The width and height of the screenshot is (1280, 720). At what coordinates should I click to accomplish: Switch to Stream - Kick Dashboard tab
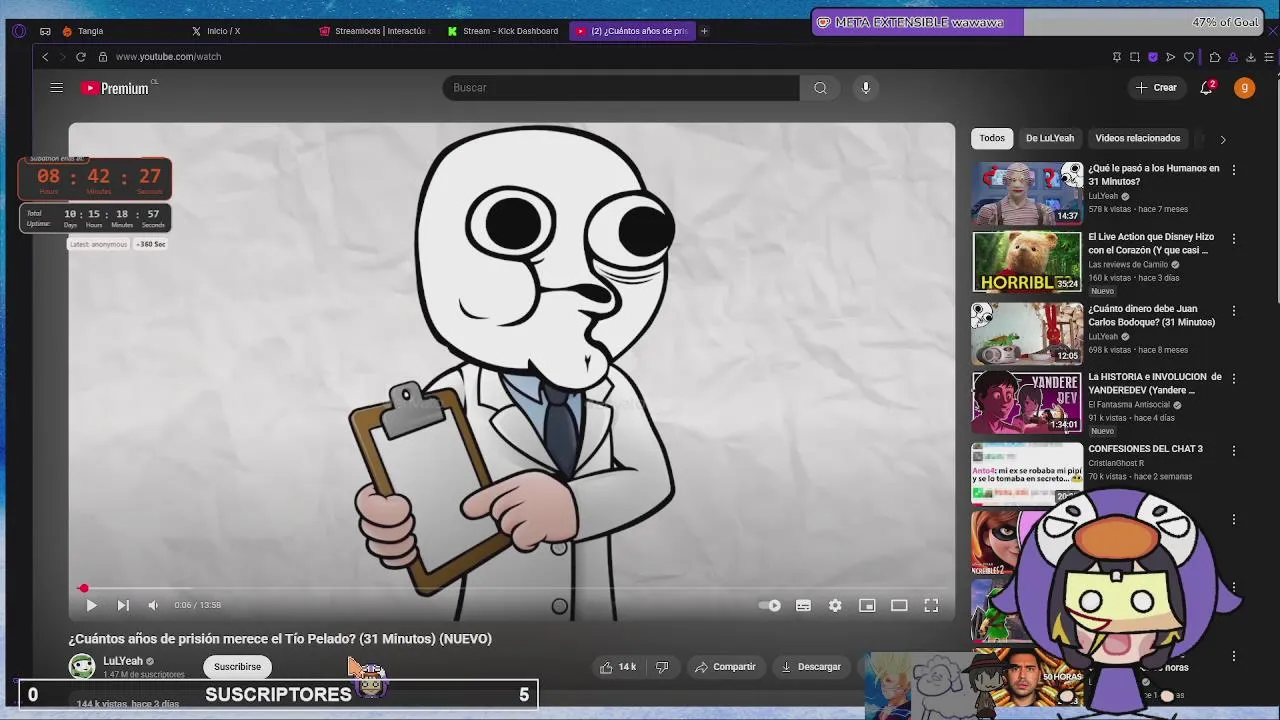(x=504, y=31)
